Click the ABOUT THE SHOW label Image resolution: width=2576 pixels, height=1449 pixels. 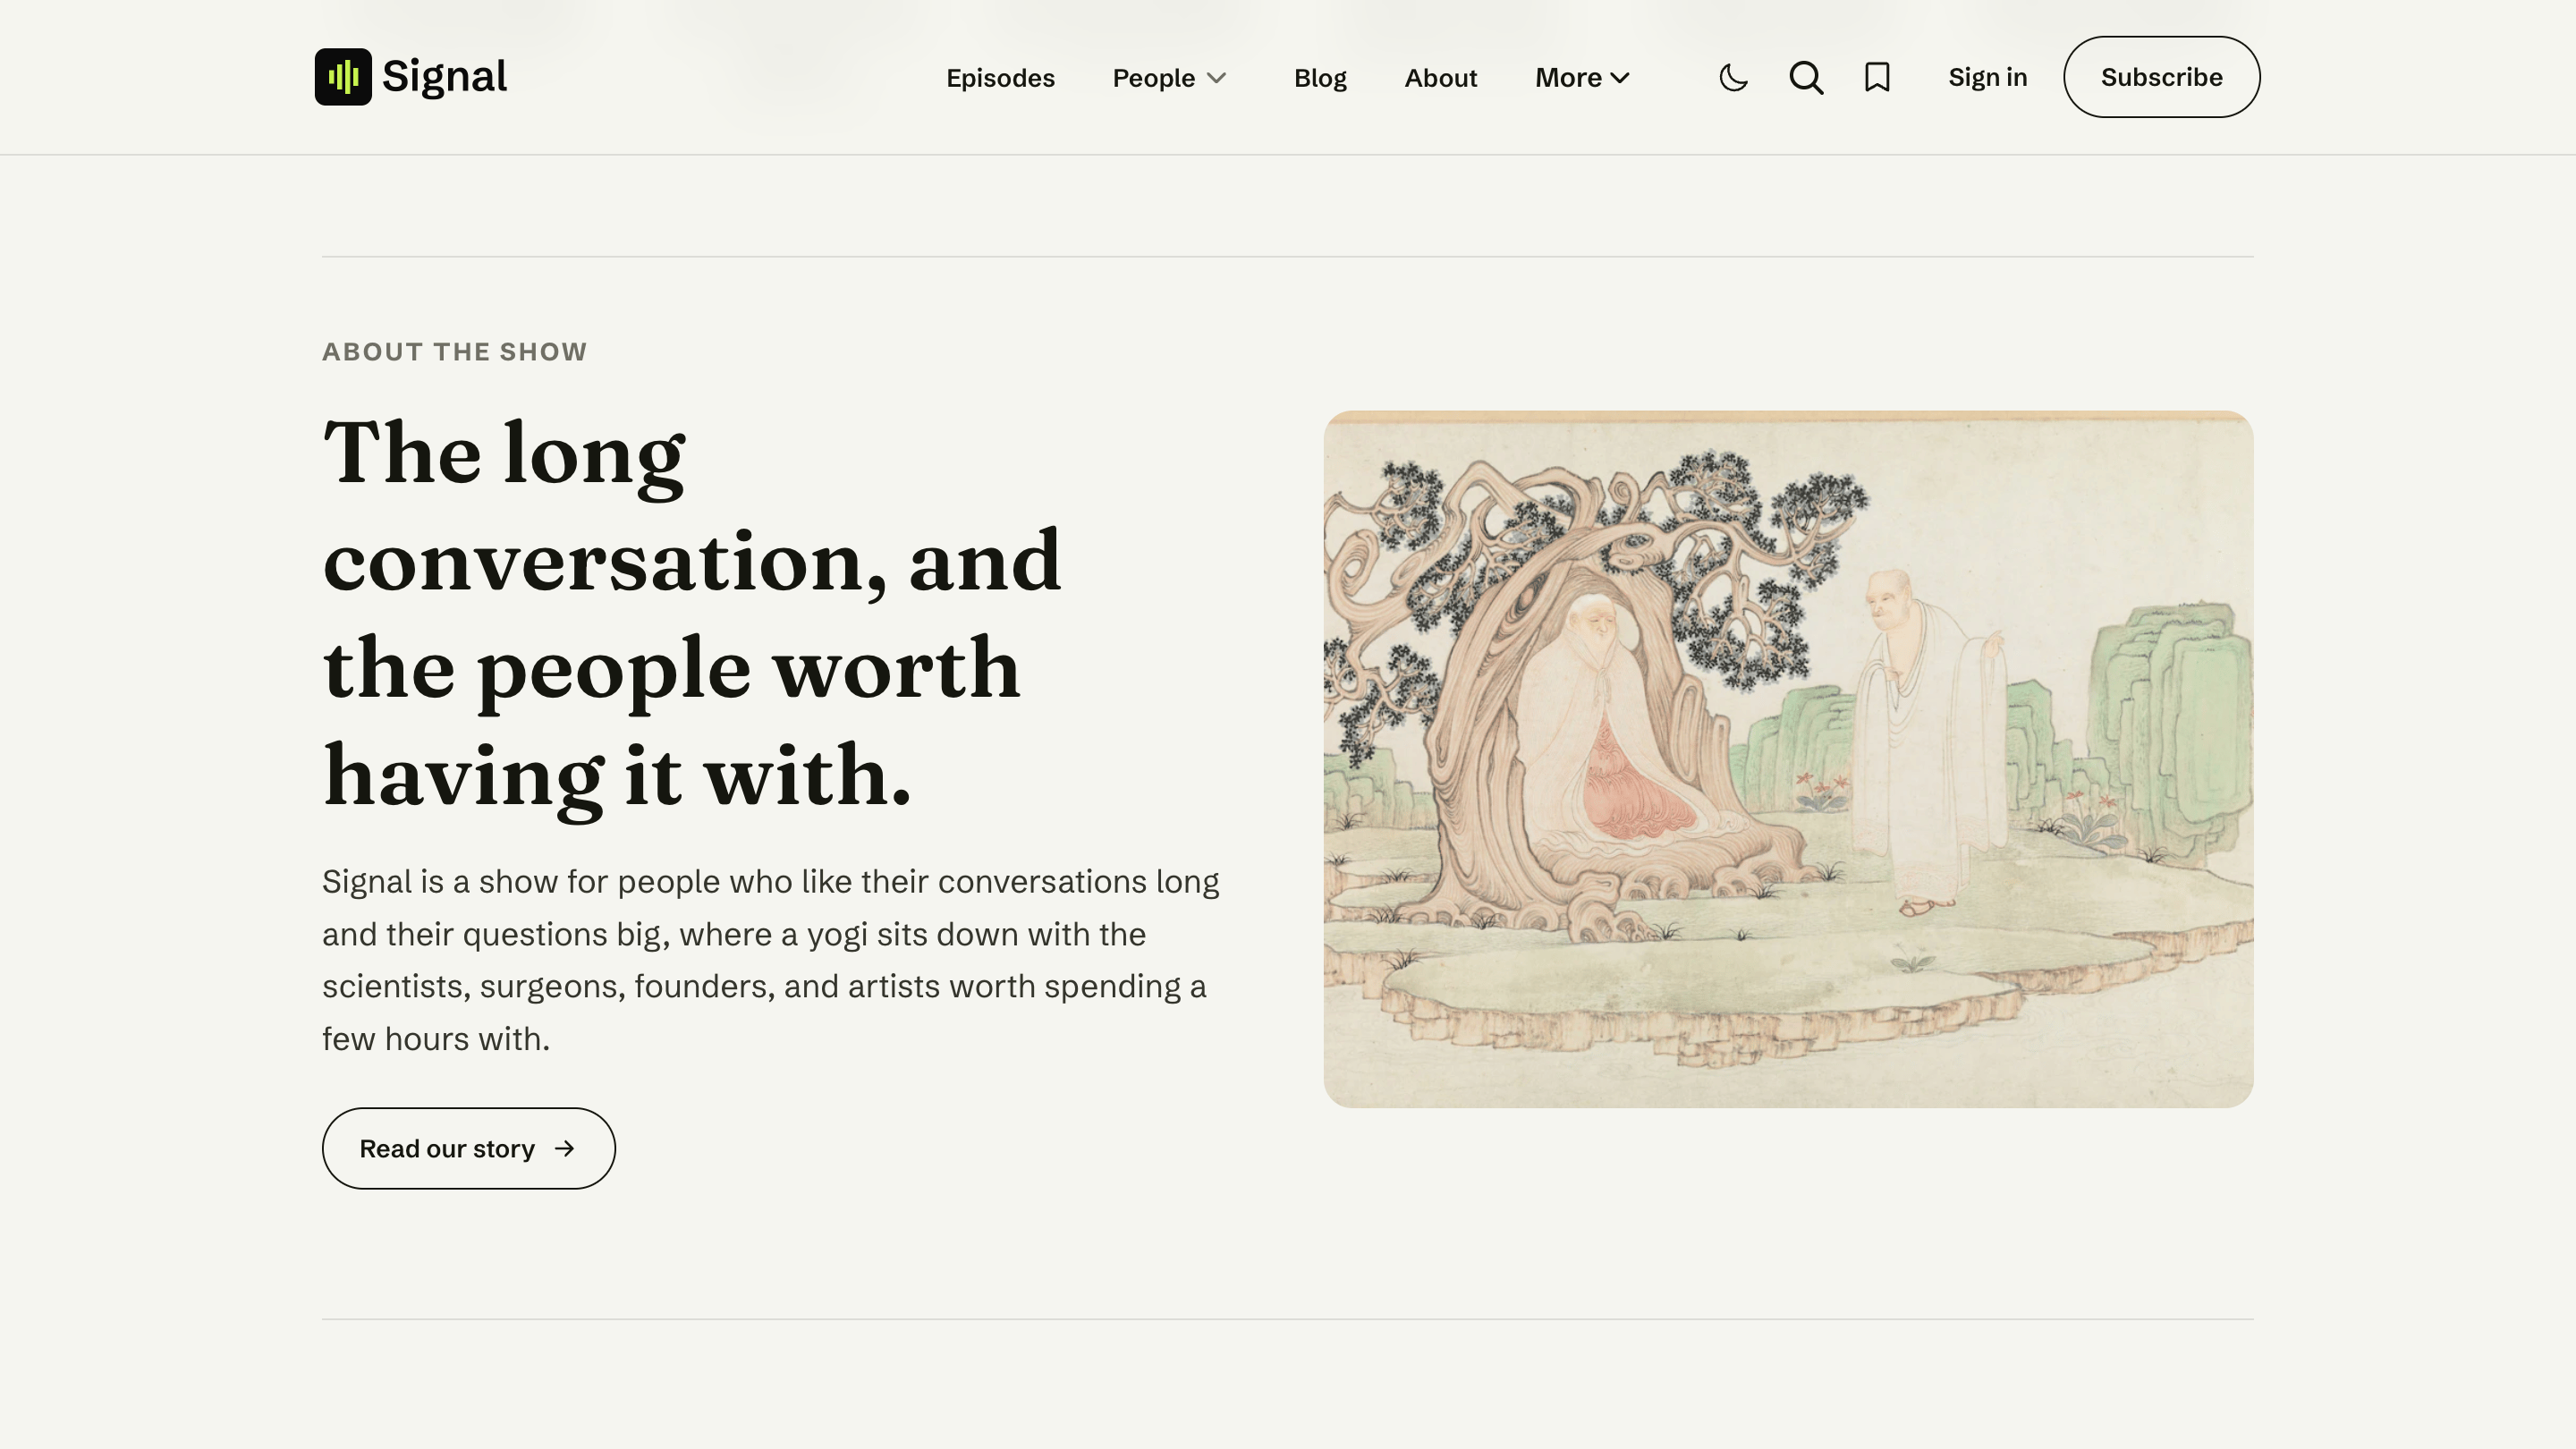[x=454, y=352]
